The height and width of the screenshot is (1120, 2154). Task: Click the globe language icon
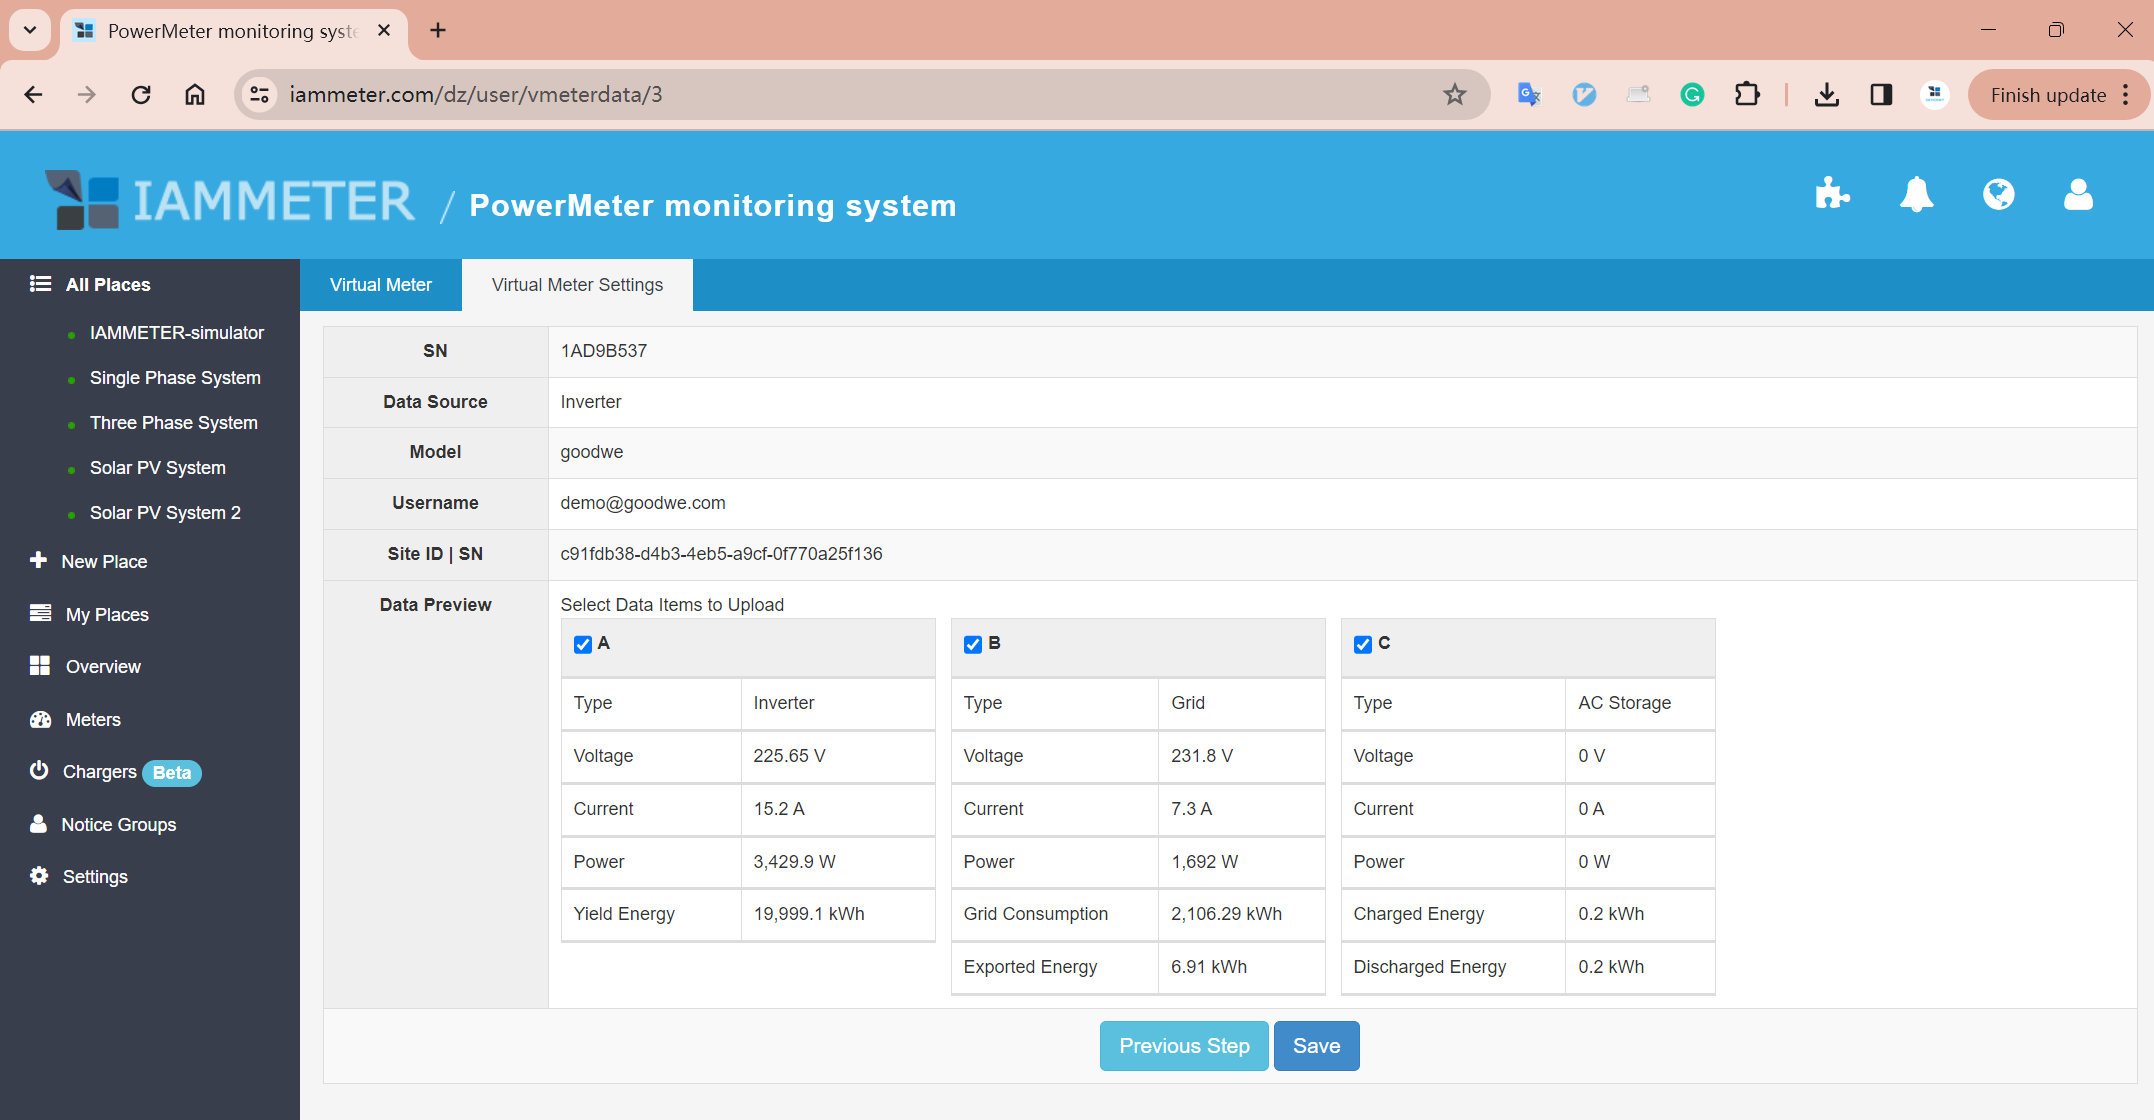point(1998,194)
